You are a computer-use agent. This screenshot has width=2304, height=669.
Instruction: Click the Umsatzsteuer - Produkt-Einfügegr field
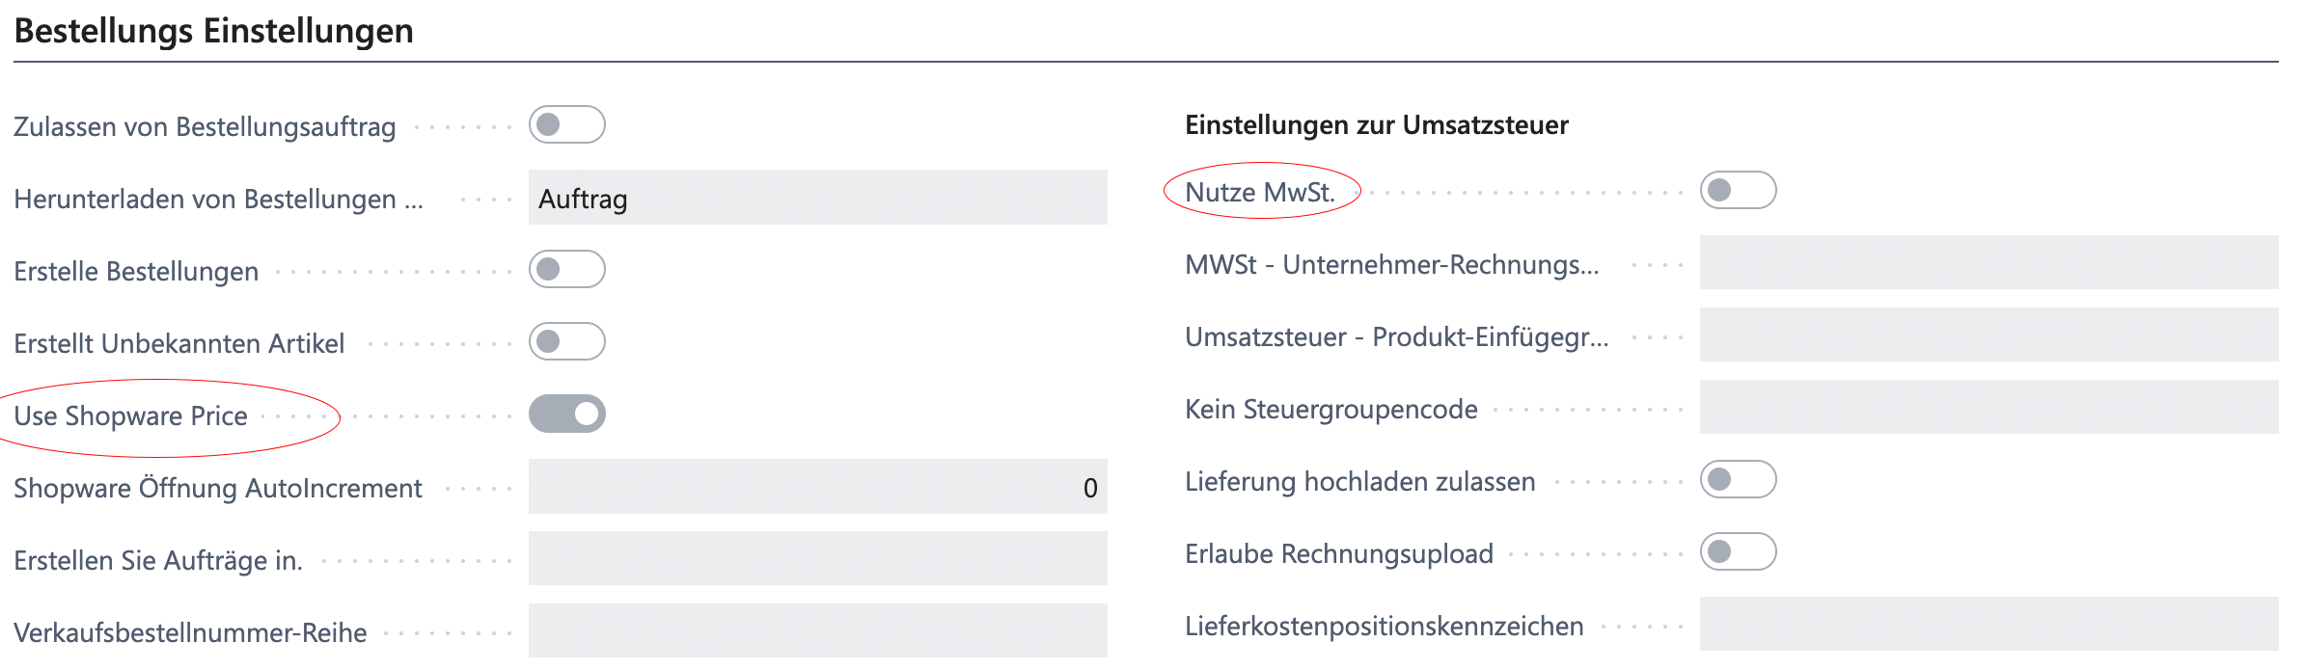[1989, 335]
